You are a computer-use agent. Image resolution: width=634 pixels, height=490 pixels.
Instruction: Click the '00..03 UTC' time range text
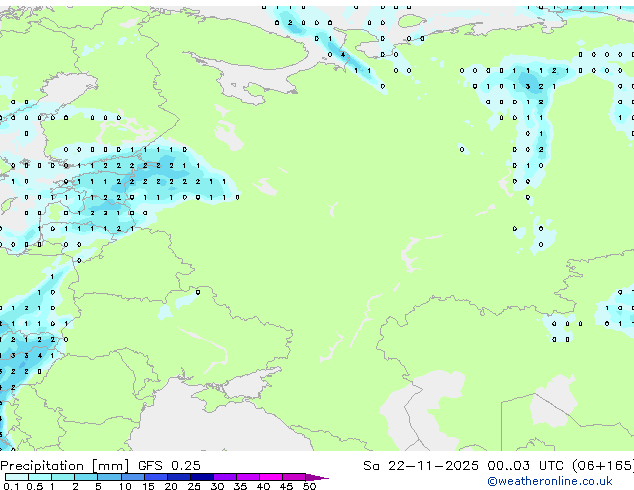click(525, 466)
